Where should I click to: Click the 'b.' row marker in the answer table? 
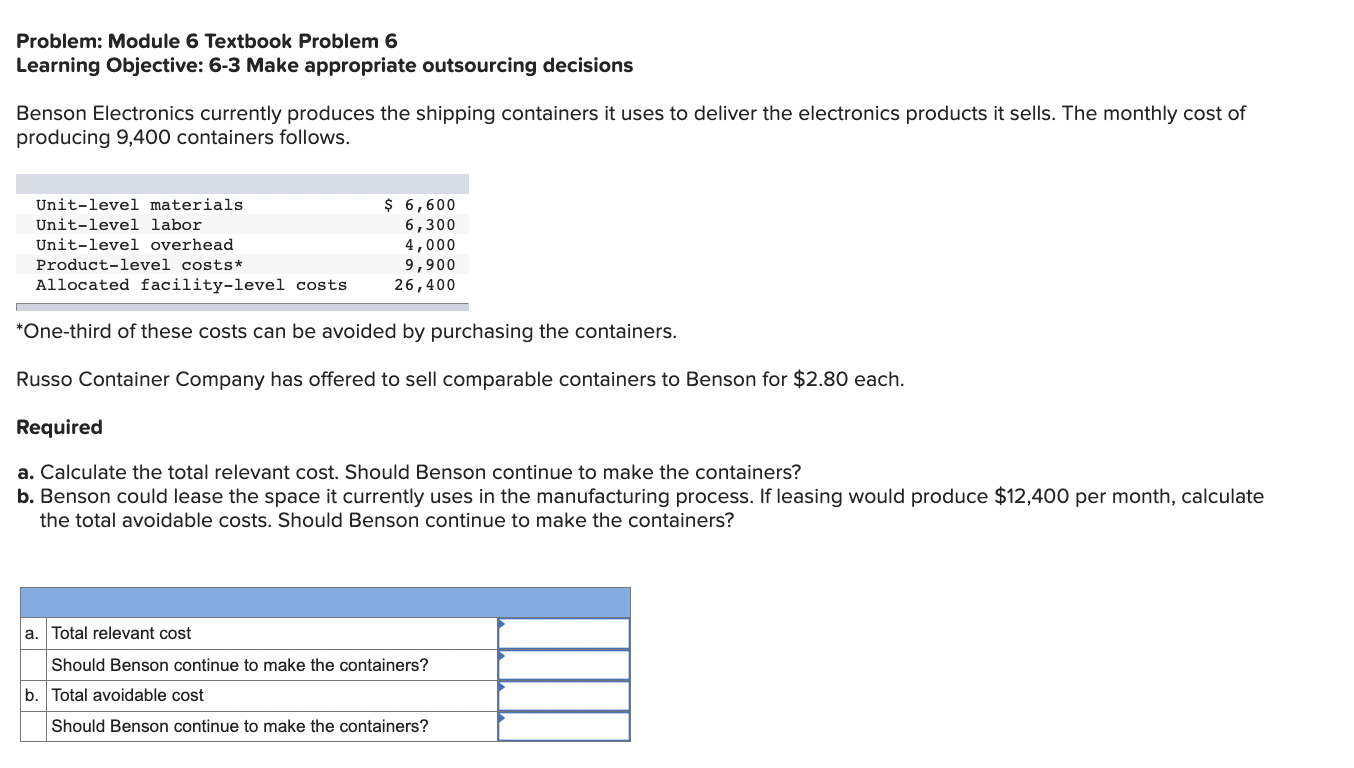(x=31, y=695)
